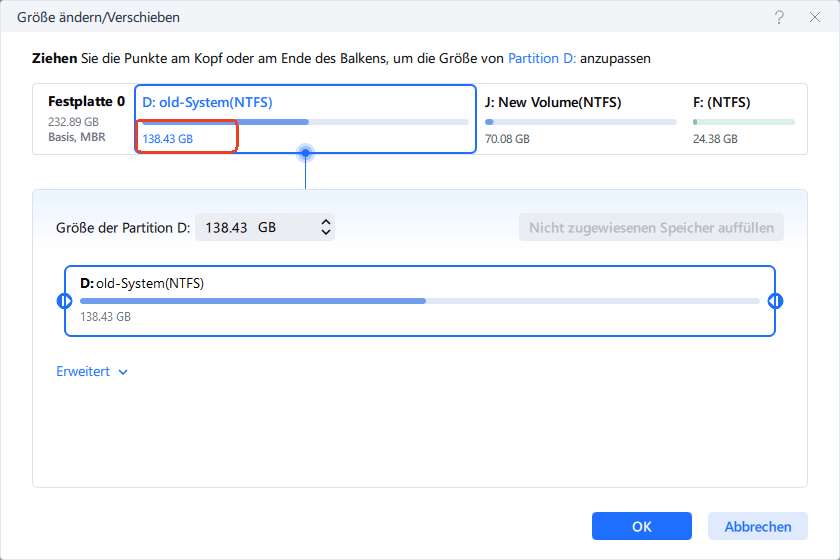Select the F: (NTFS) partition
Screen dimensions: 840x560
[x=721, y=102]
